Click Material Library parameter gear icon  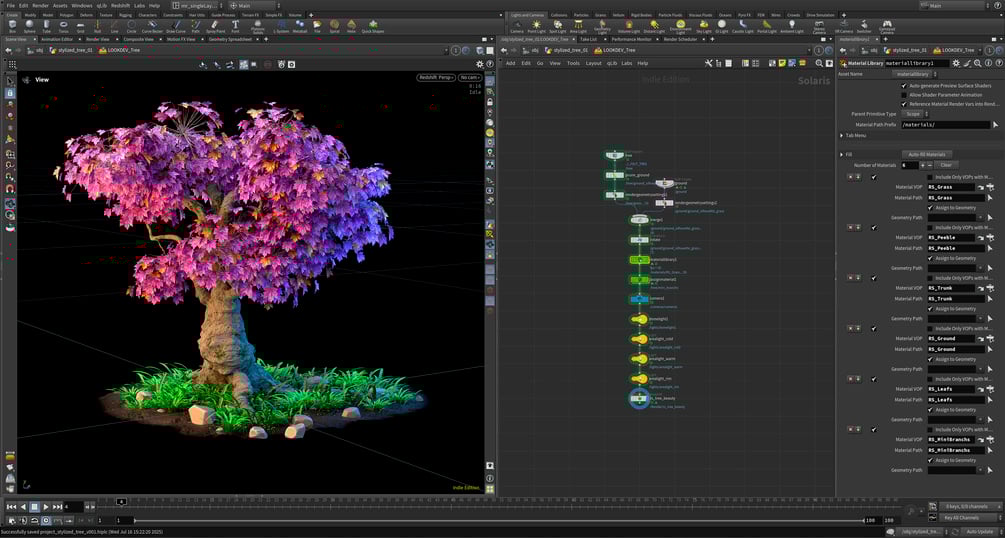[x=956, y=63]
